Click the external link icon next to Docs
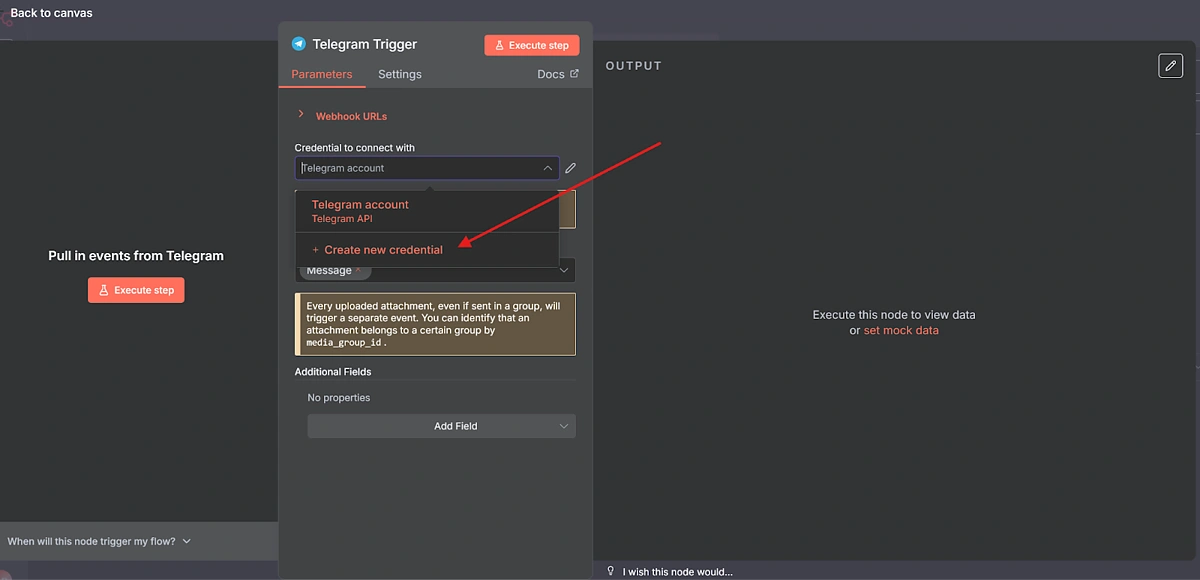 pos(575,73)
